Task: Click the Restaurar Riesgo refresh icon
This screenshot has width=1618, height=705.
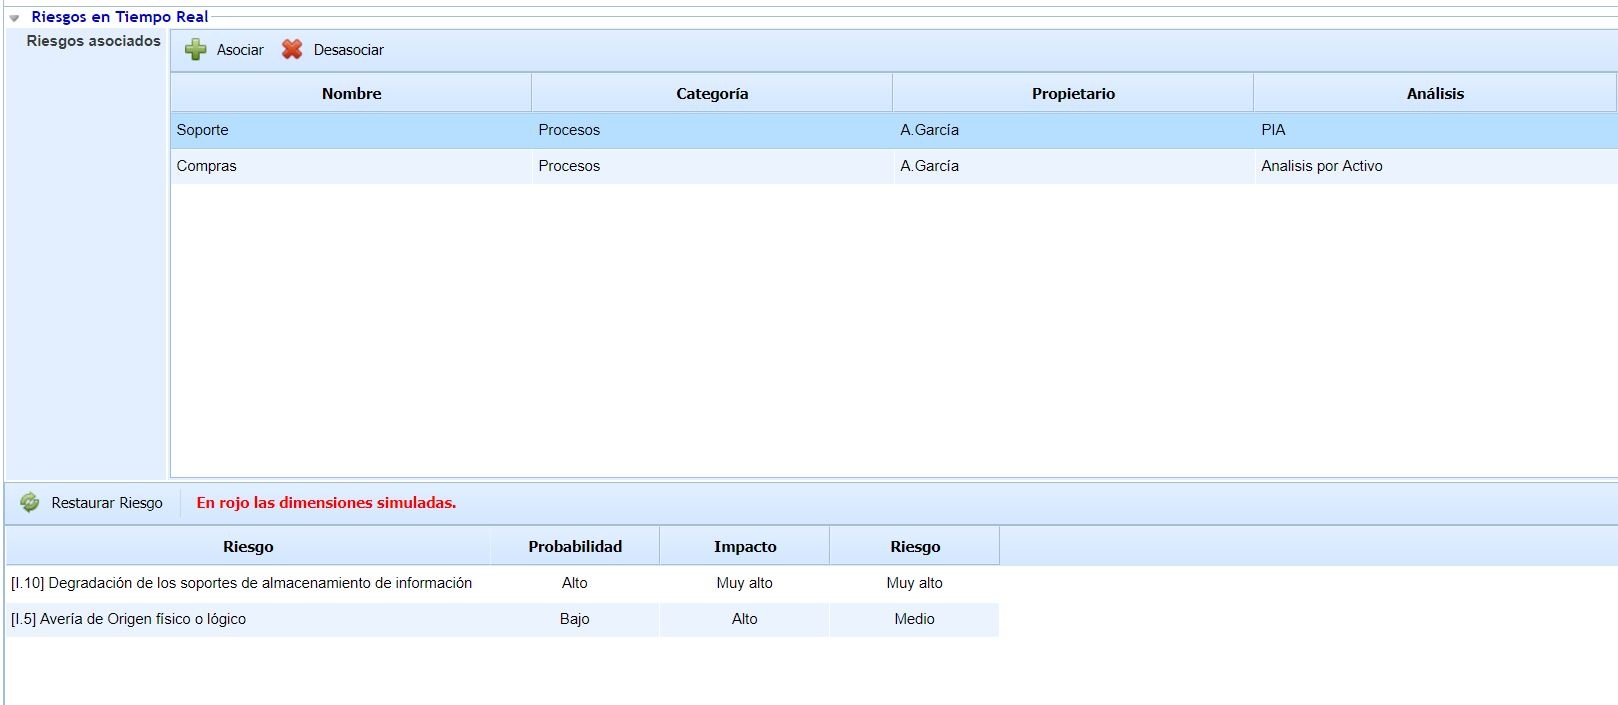Action: click(x=30, y=503)
